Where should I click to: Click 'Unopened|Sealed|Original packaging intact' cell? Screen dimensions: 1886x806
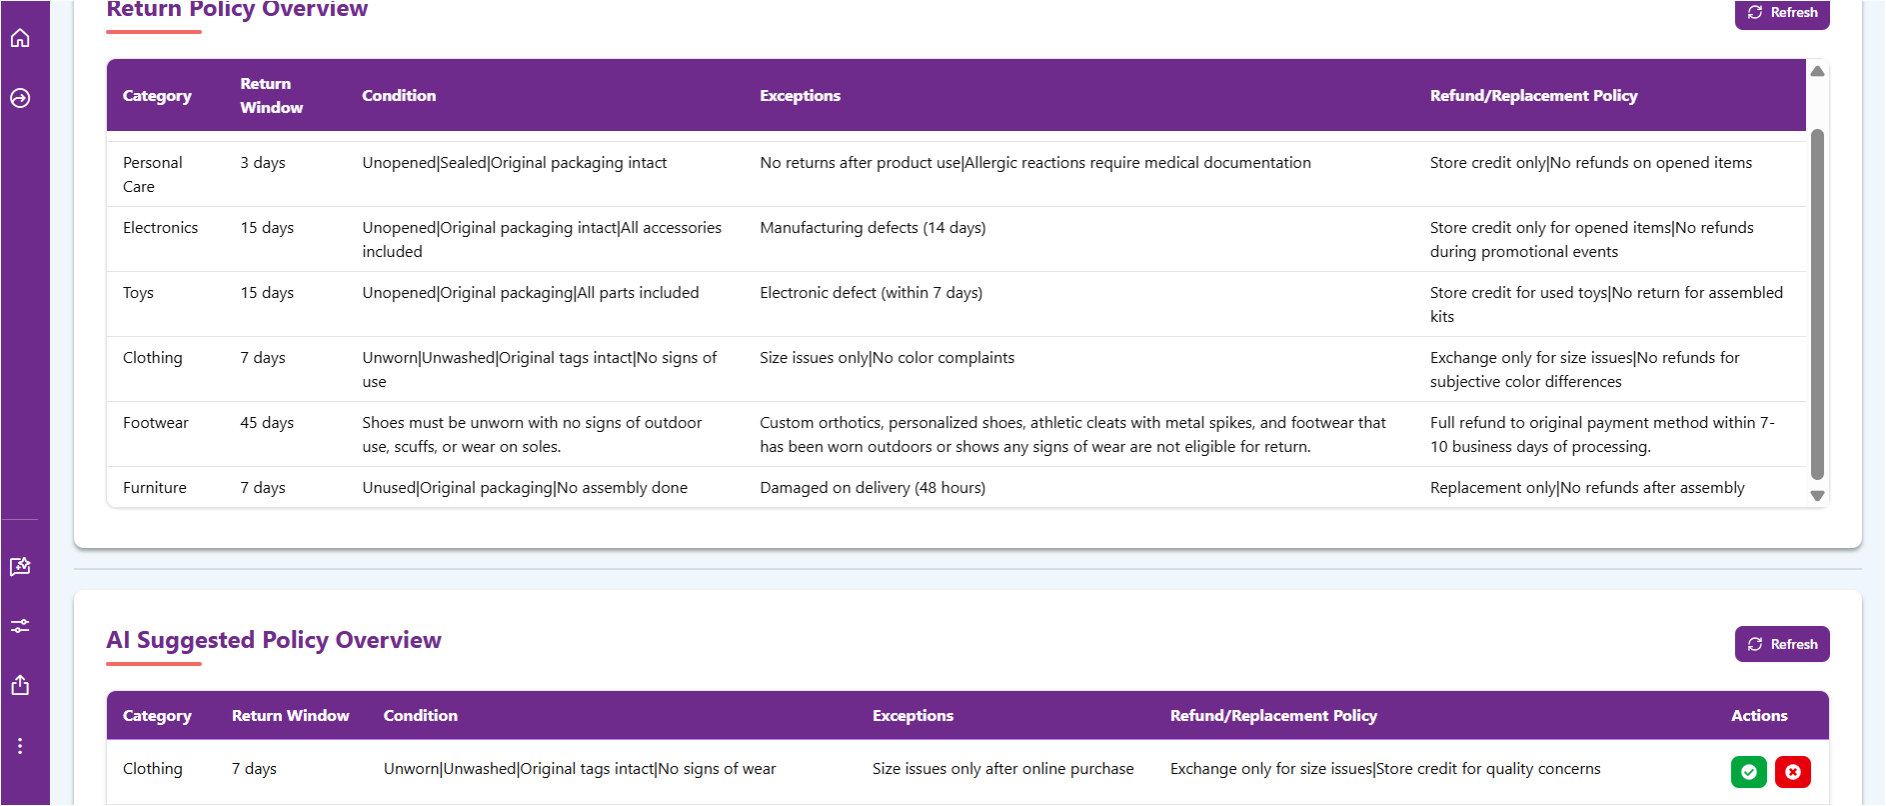tap(514, 163)
